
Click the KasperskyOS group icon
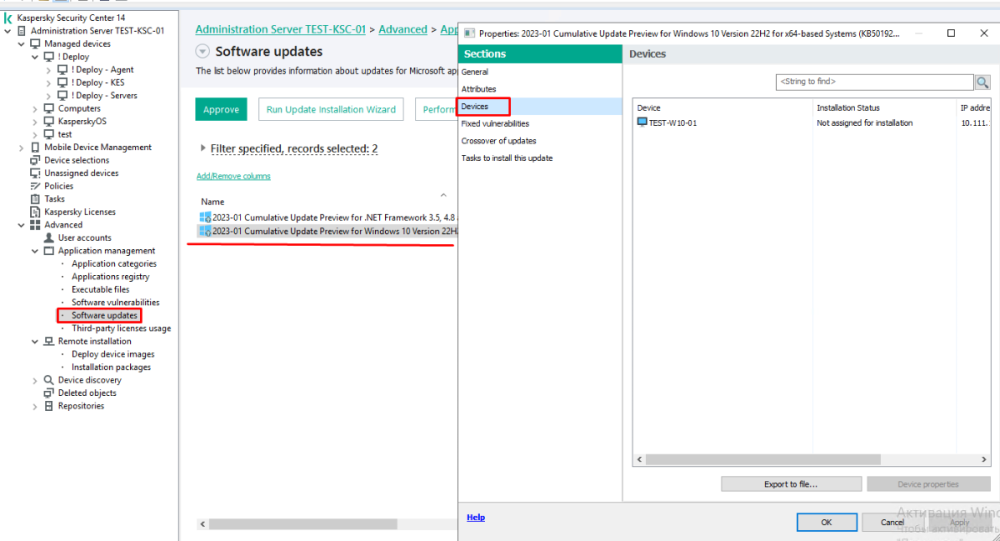(x=48, y=121)
